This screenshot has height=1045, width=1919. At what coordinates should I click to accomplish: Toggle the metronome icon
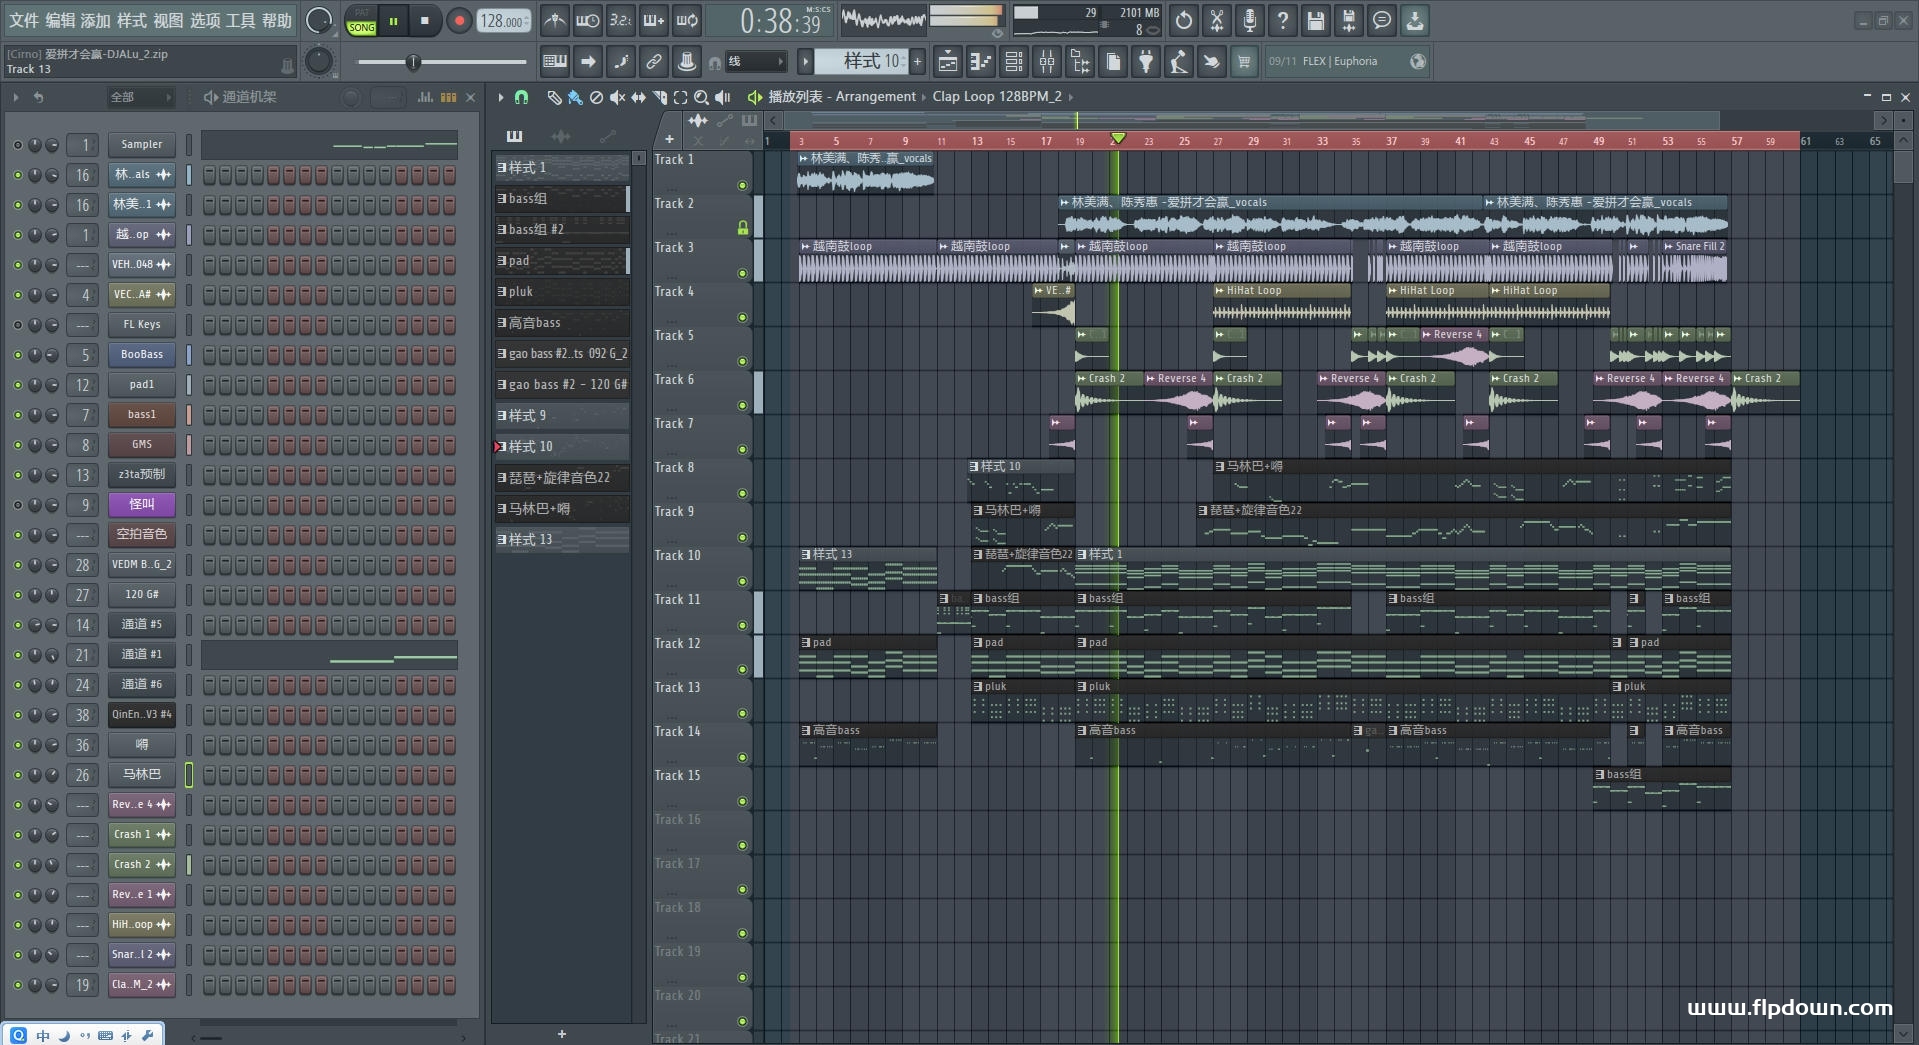coord(554,21)
